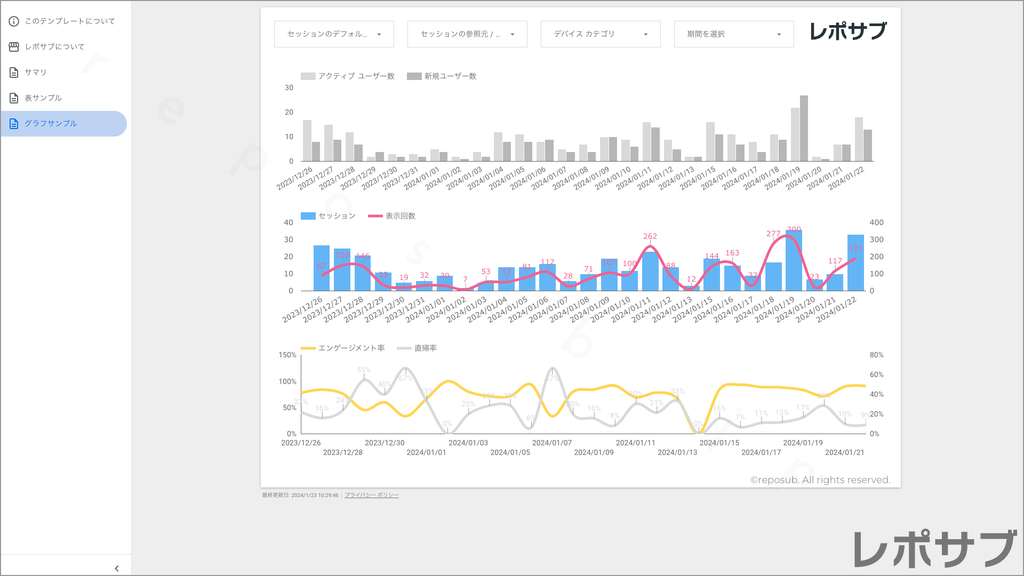This screenshot has width=1024, height=576.
Task: Expand the デバイス カテゴリ dropdown
Action: point(600,34)
